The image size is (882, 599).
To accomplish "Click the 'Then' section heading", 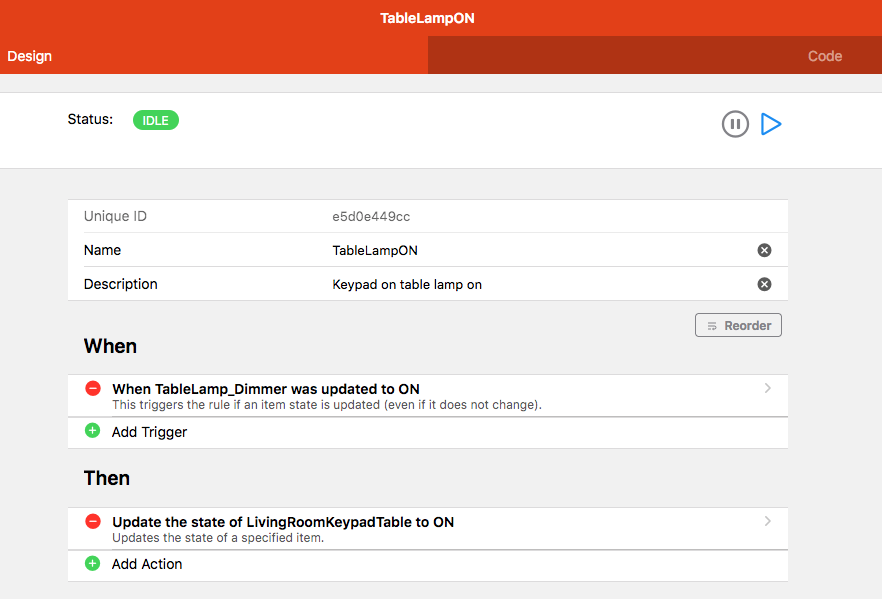I will [107, 478].
